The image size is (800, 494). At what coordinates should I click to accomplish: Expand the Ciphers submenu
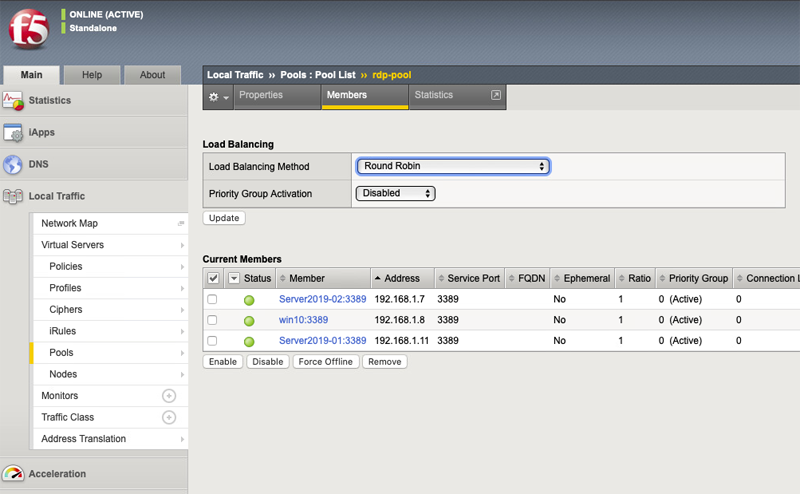[x=182, y=310]
